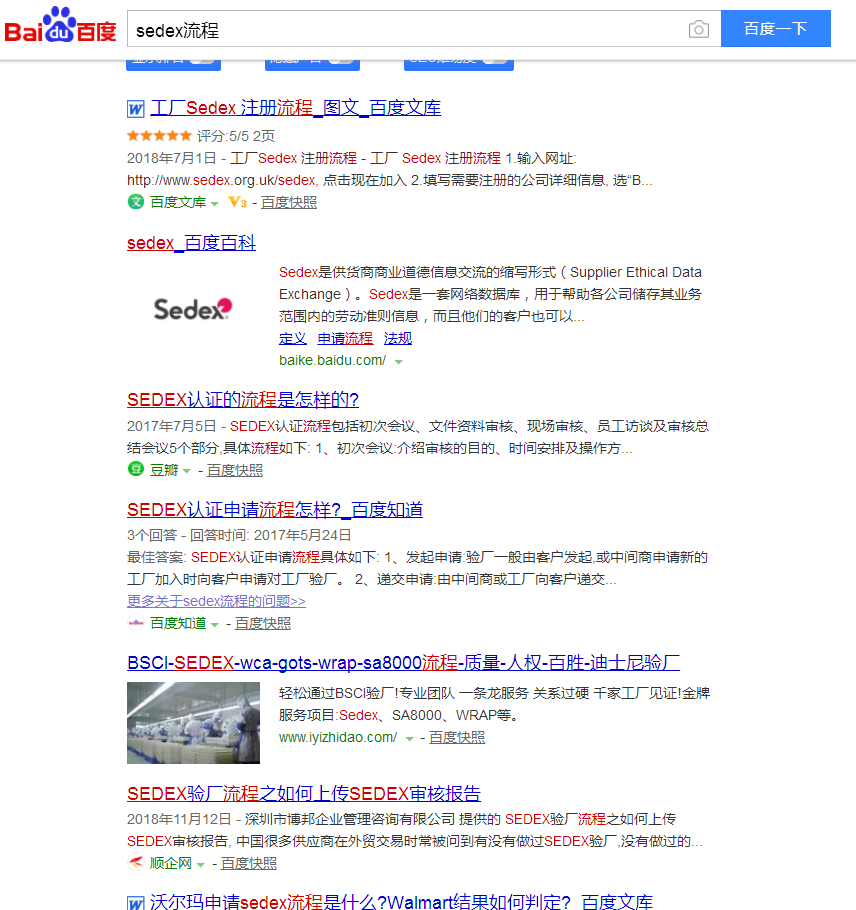Image resolution: width=856 pixels, height=910 pixels.
Task: Click the snippet starting 2018年11月12日 - 深圳市博邦企业管理咨询
Action: [415, 830]
